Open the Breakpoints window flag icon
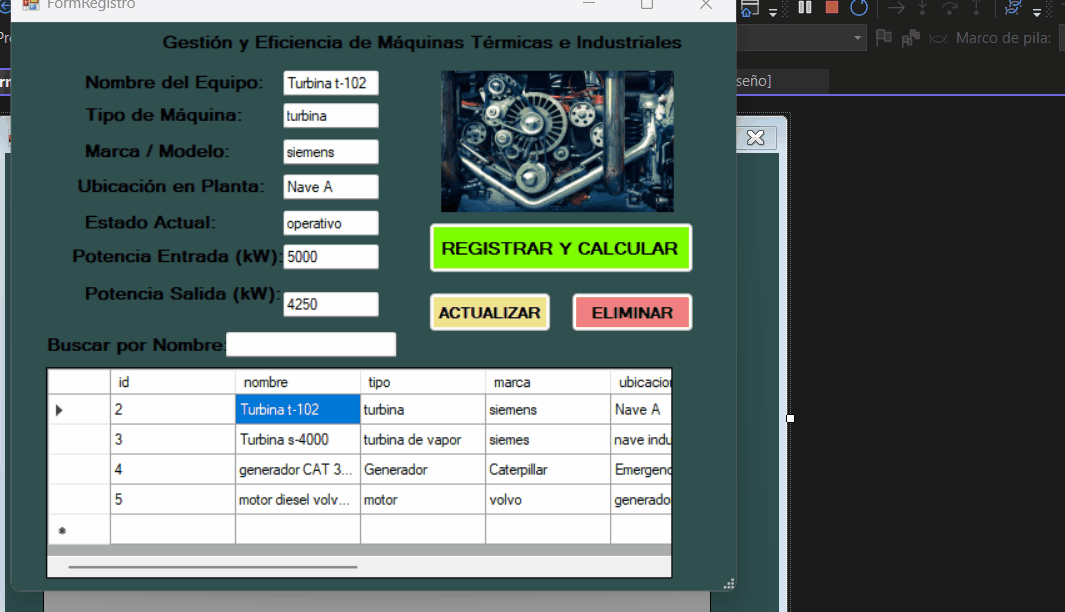Viewport: 1065px width, 612px height. 911,36
